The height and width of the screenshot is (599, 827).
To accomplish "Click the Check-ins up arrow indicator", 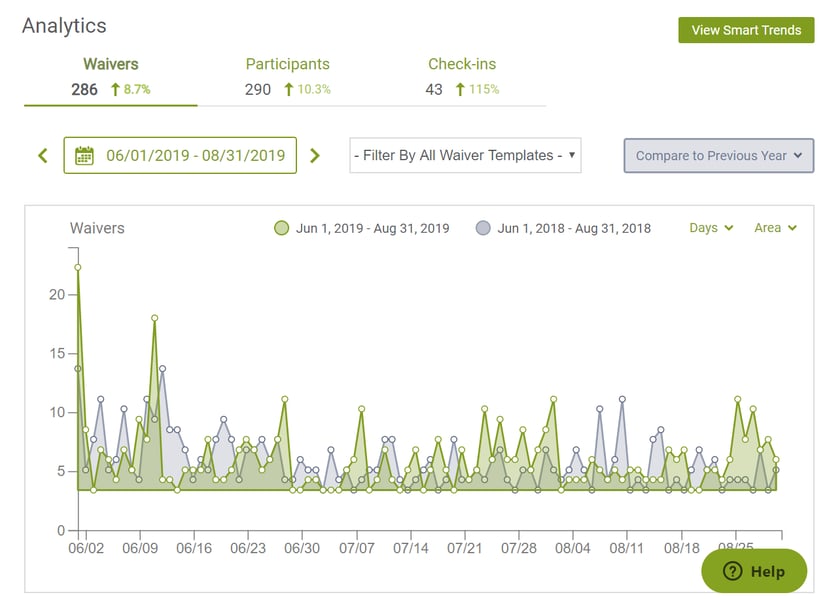I will coord(460,90).
